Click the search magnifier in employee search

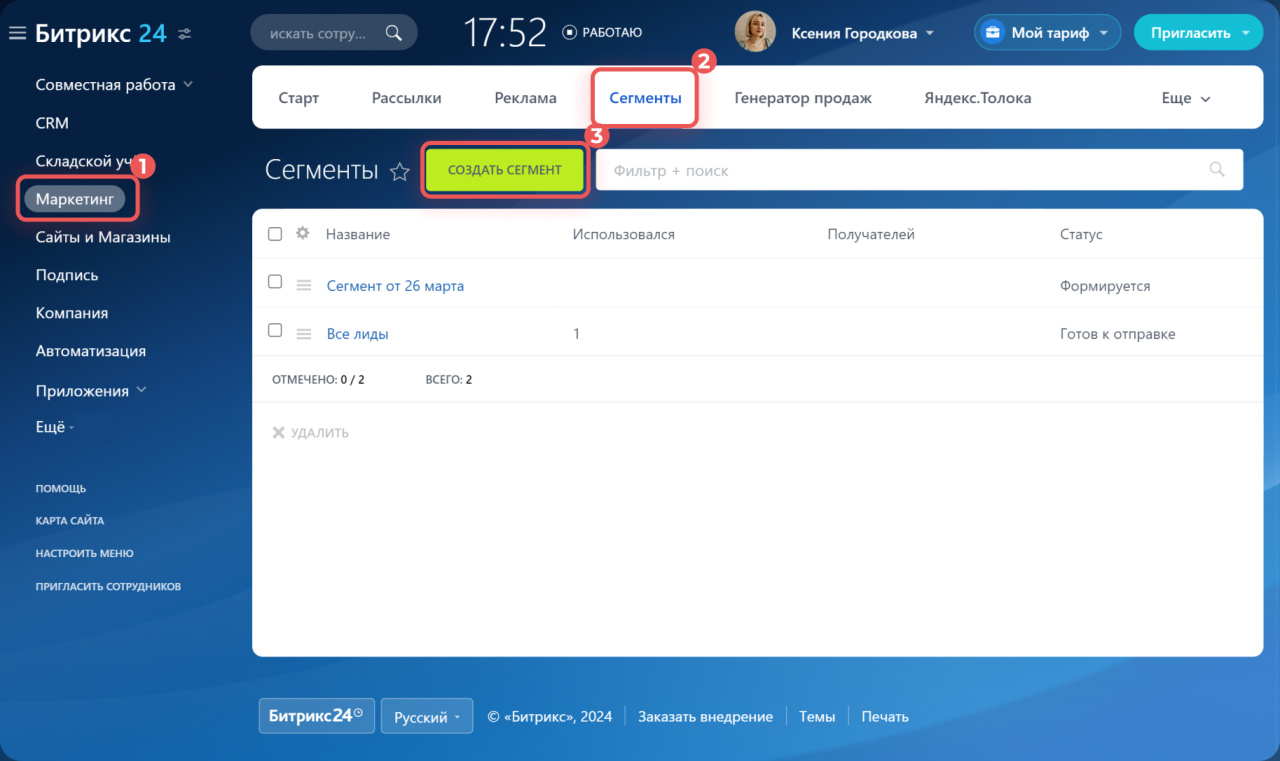click(x=394, y=33)
